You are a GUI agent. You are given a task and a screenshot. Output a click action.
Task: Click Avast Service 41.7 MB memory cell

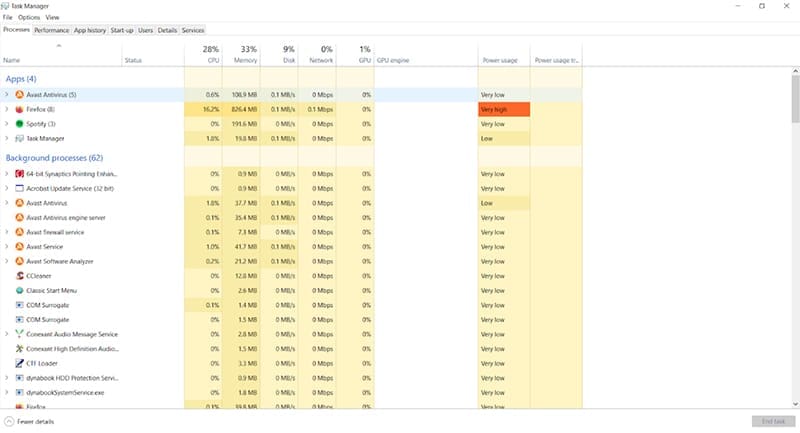(x=241, y=247)
